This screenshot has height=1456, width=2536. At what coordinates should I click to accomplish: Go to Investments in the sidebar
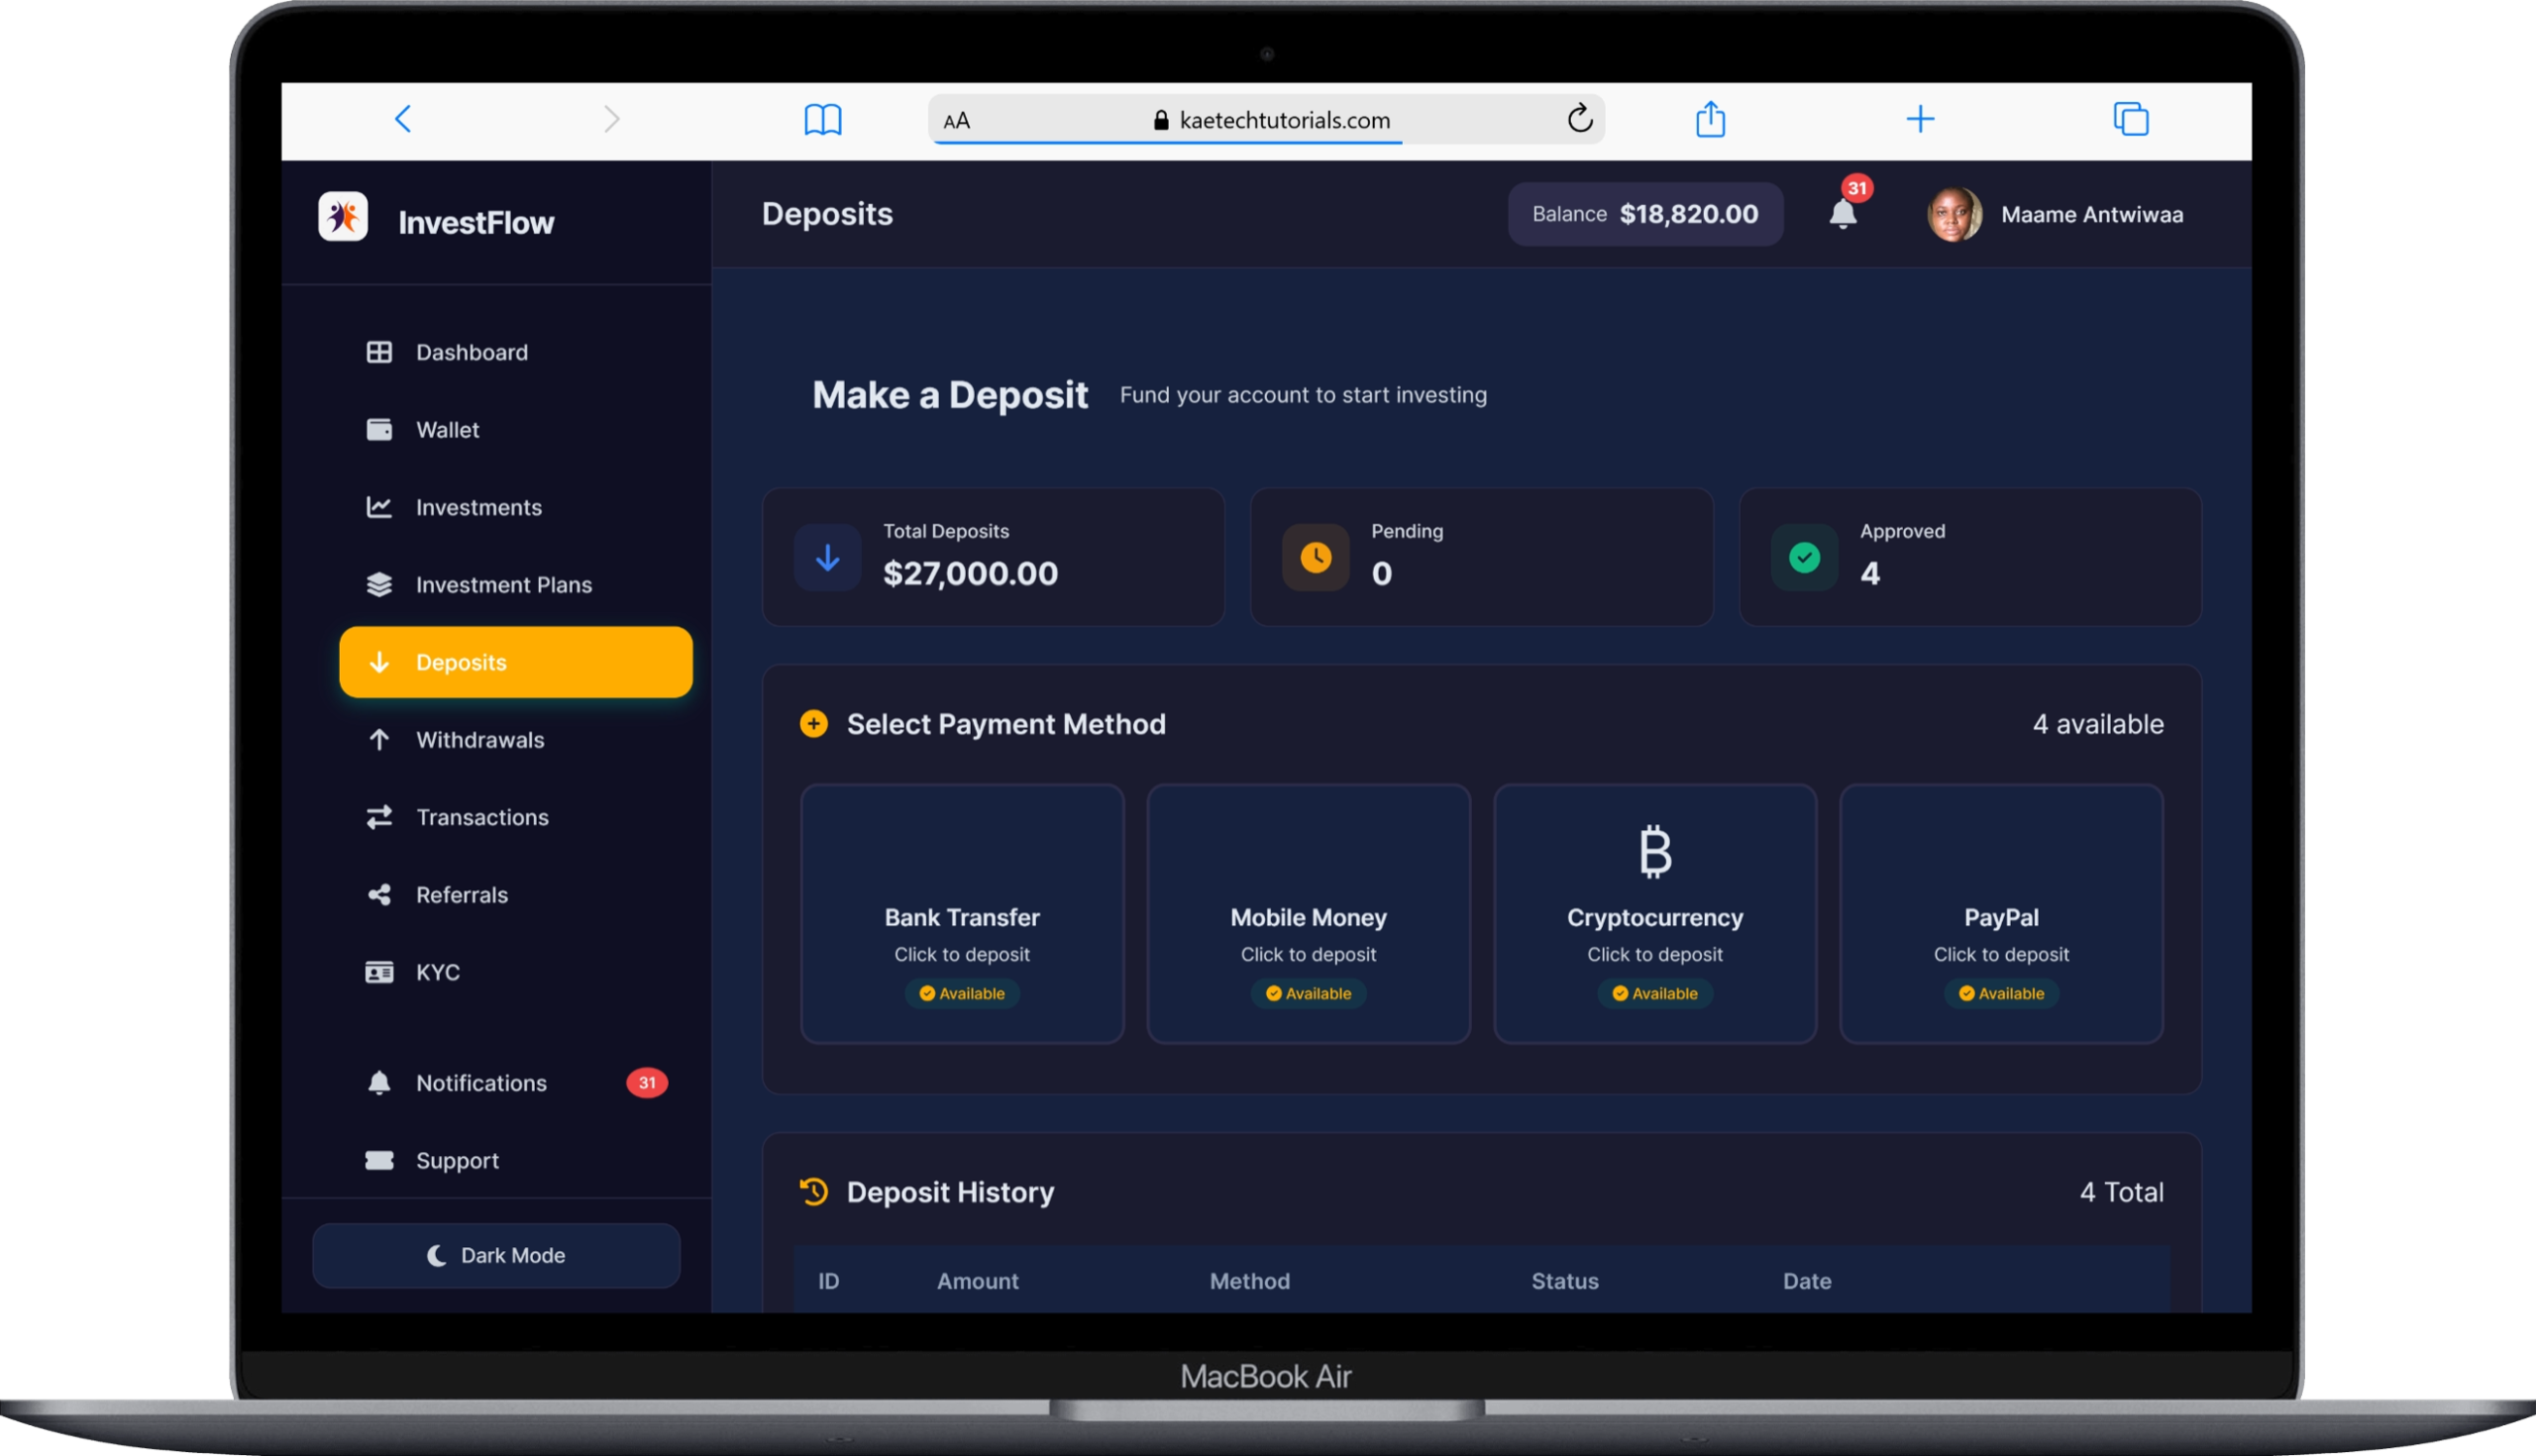click(x=516, y=507)
